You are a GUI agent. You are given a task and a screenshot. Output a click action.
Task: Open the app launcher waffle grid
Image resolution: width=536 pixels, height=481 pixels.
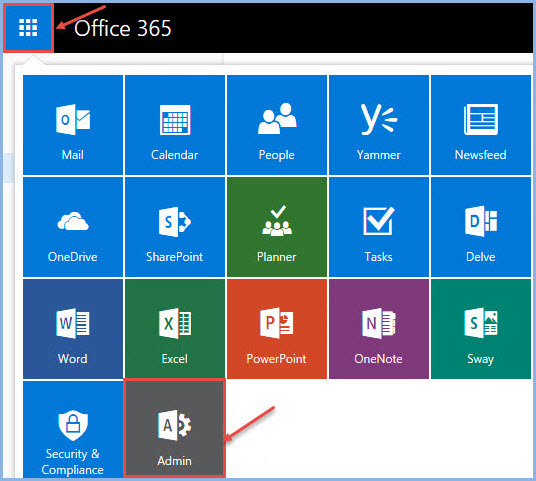click(x=28, y=28)
